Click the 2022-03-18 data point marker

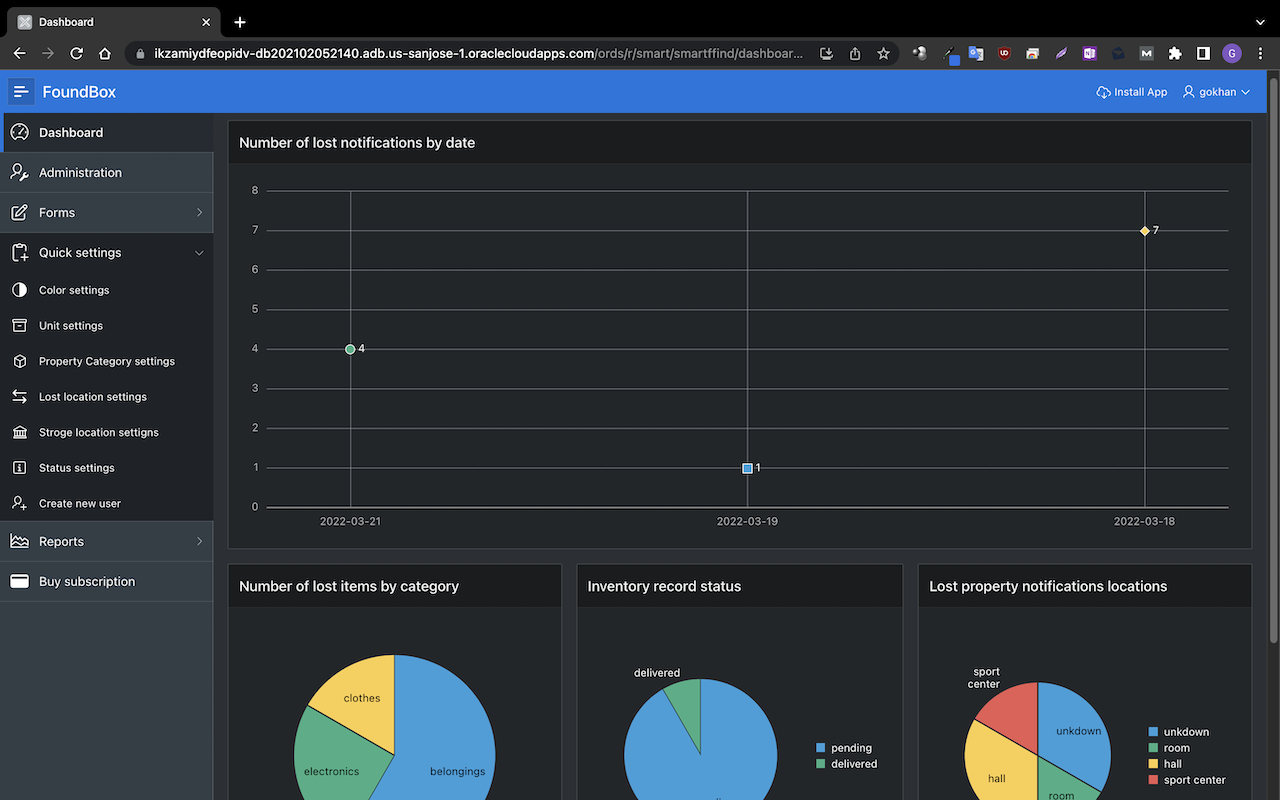pyautogui.click(x=1145, y=231)
